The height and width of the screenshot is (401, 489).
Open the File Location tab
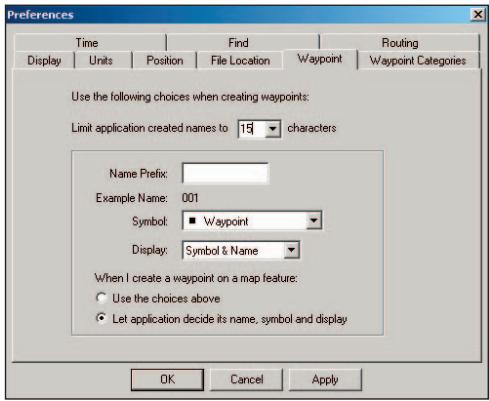240,60
